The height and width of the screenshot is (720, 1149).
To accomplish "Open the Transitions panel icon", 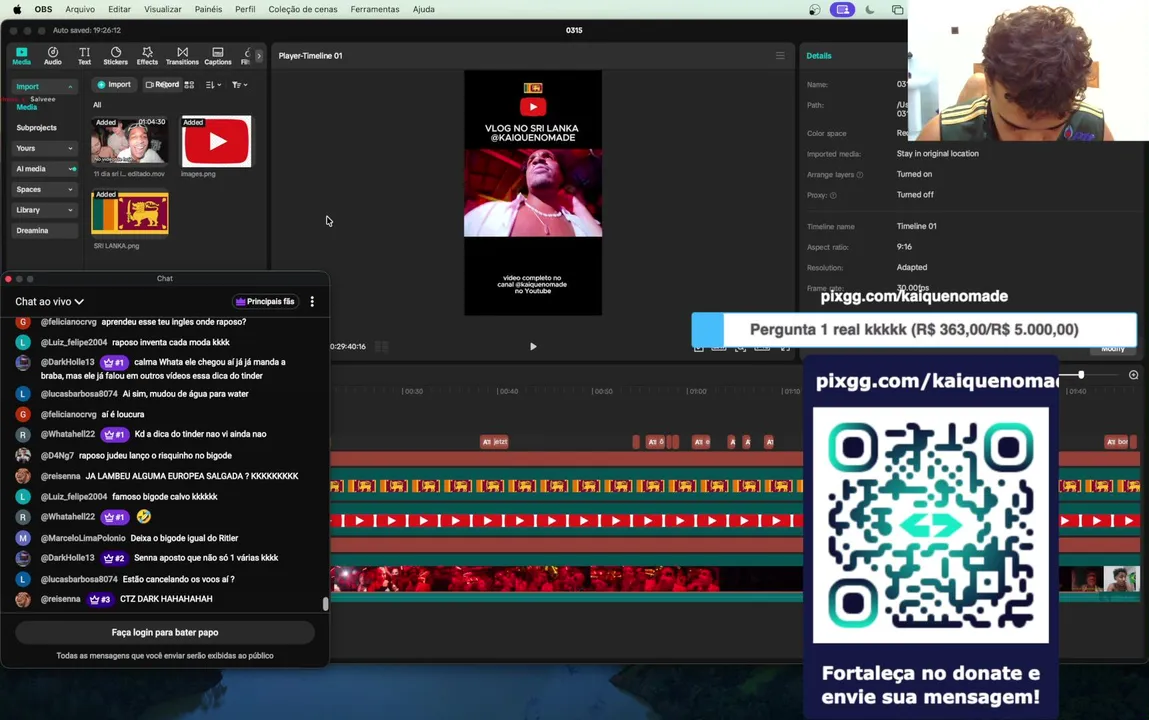I will click(182, 56).
